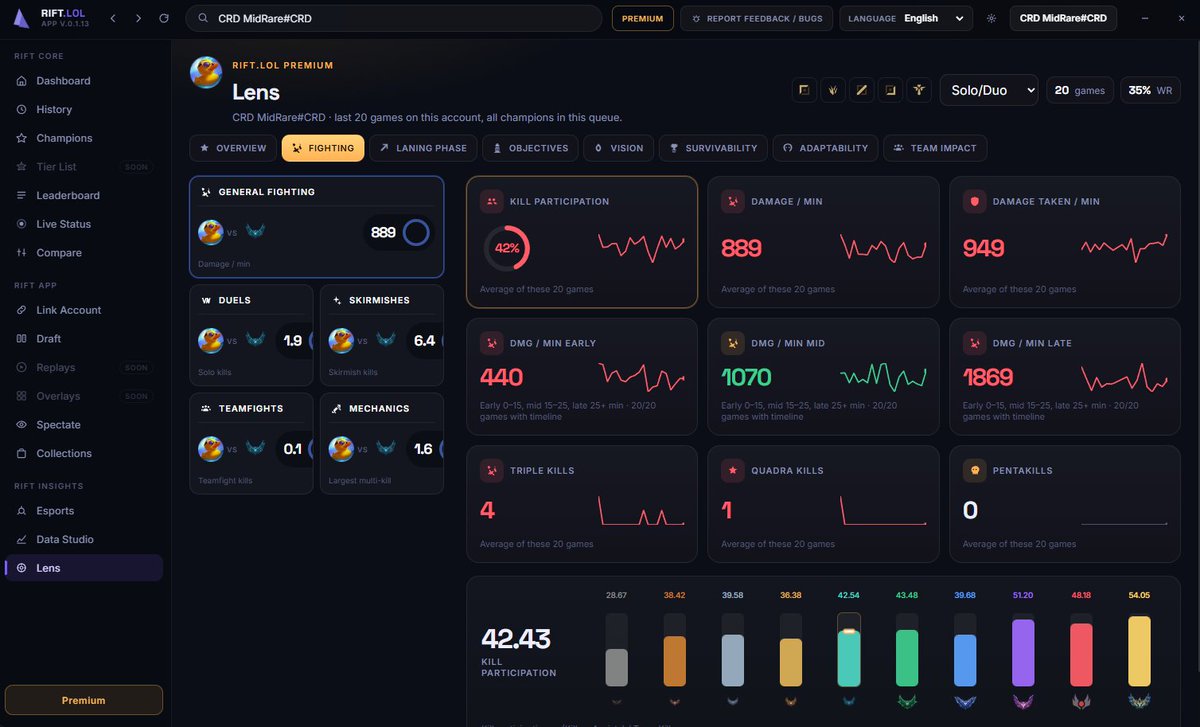Filter by bottom lane role icon

(890, 90)
